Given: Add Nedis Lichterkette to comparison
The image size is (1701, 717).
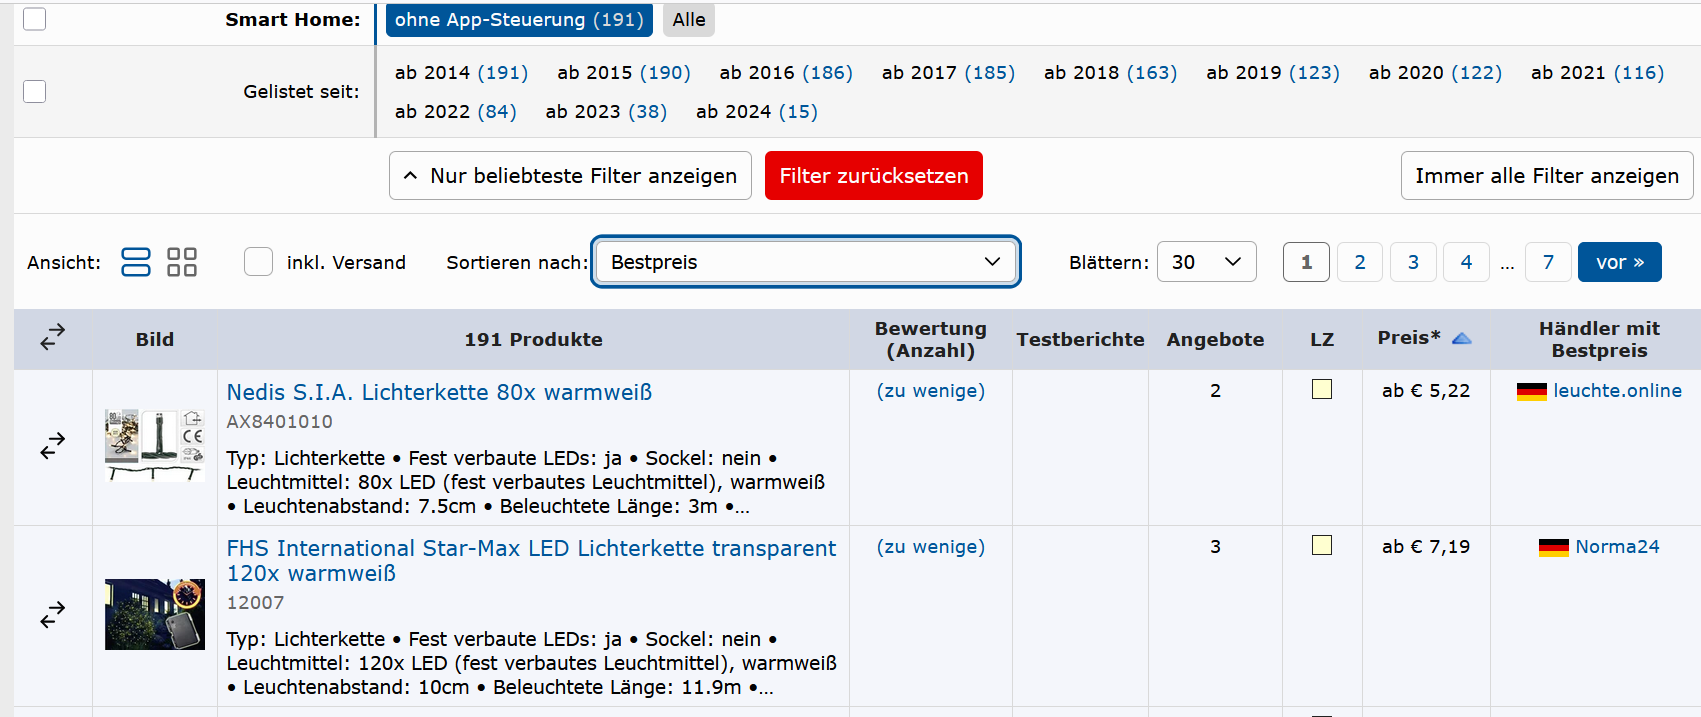Looking at the screenshot, I should (53, 446).
